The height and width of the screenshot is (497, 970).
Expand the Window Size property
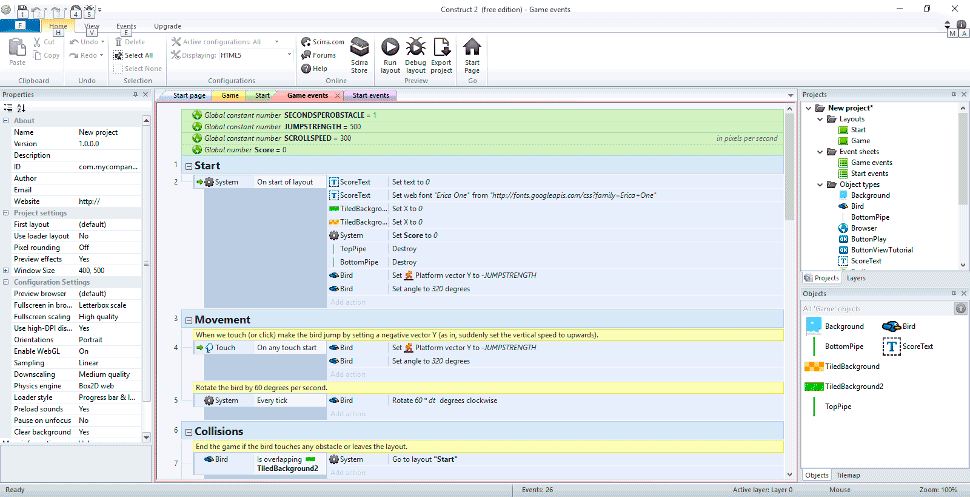(6, 271)
